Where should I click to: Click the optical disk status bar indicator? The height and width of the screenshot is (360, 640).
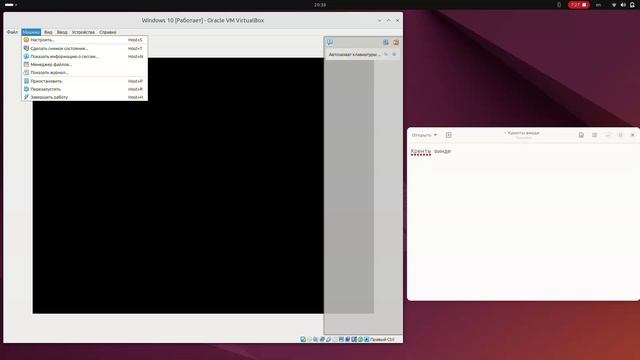coord(309,339)
